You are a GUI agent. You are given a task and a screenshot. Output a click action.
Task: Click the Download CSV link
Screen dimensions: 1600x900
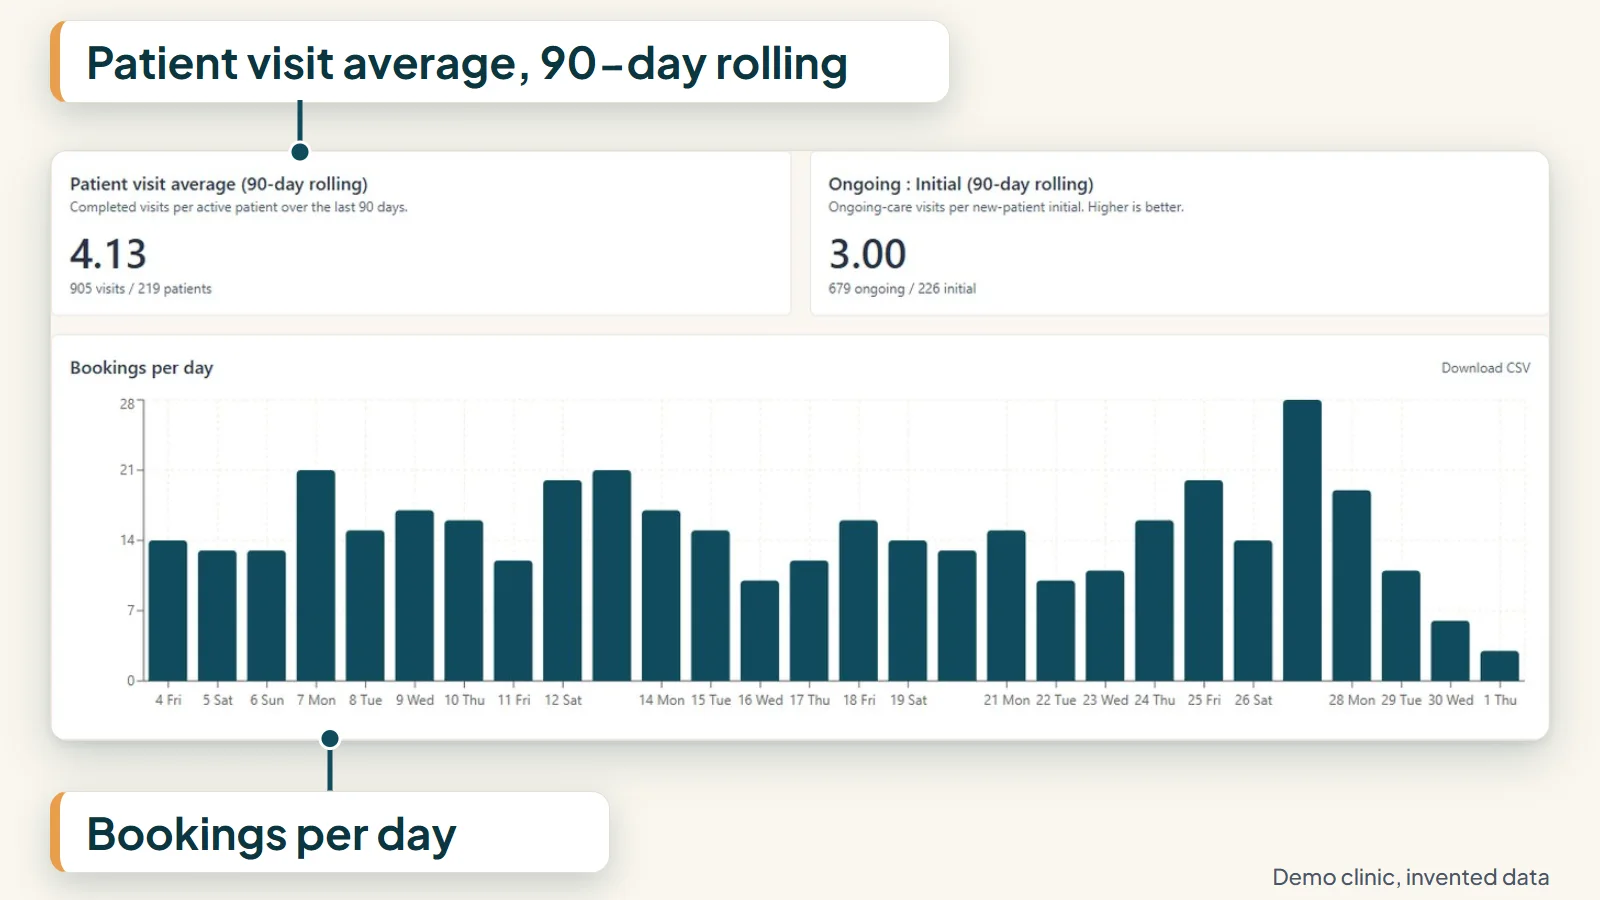[x=1485, y=368]
